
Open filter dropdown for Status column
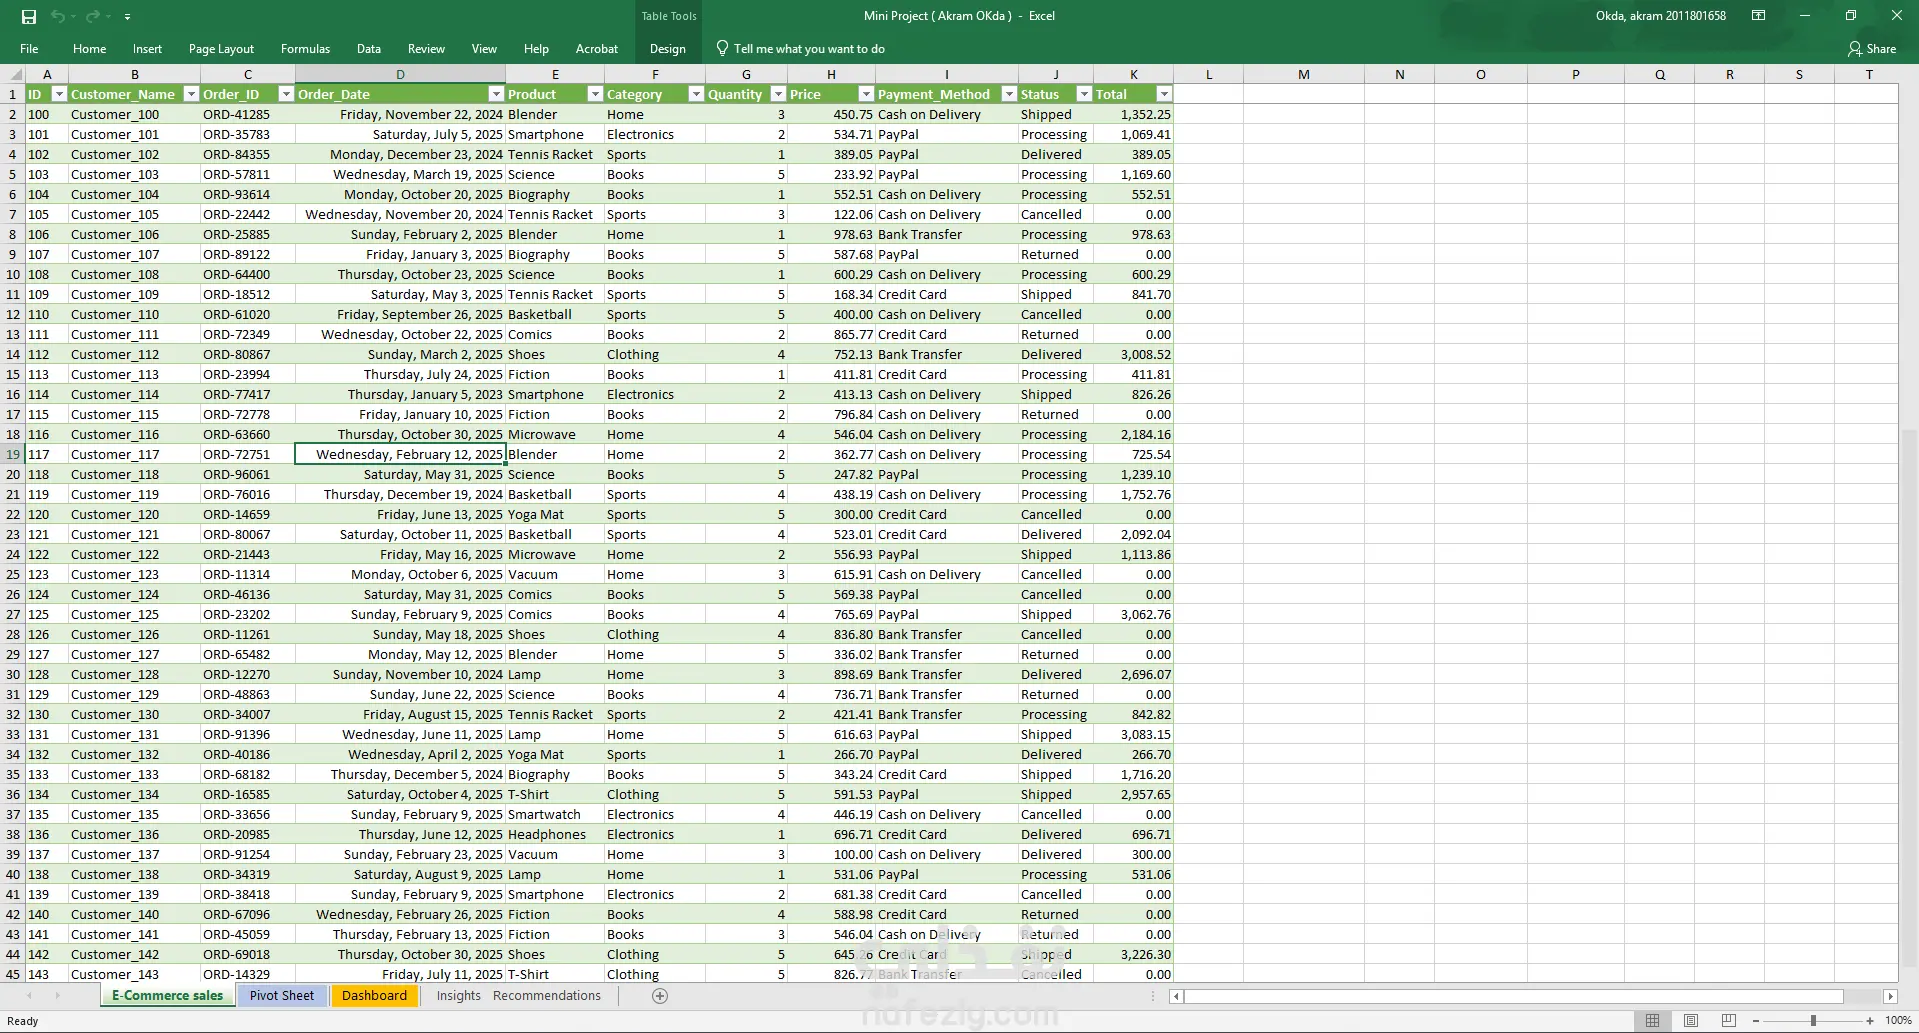click(1083, 94)
